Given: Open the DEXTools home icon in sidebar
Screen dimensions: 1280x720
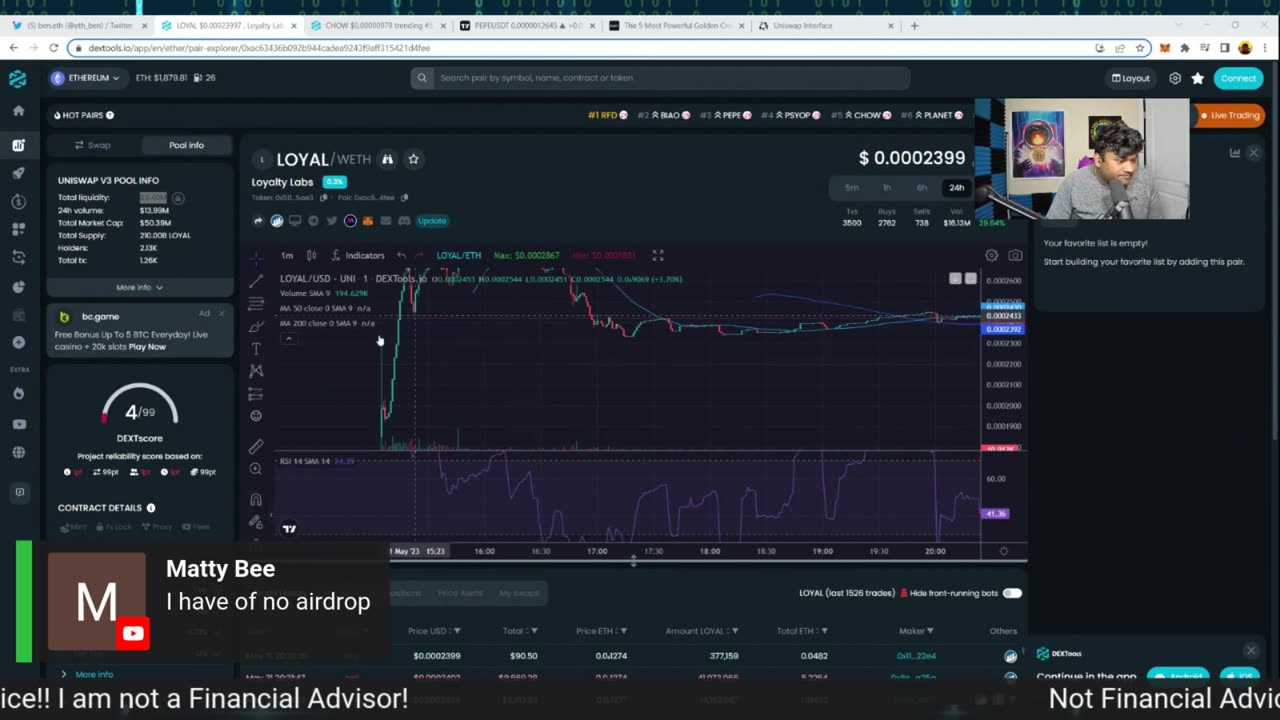Looking at the screenshot, I should pos(18,111).
